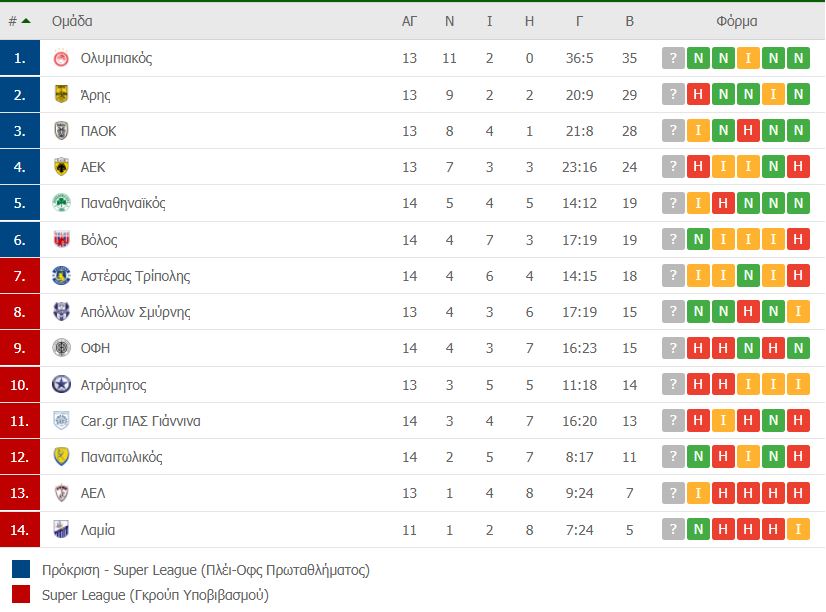The height and width of the screenshot is (612, 826).
Task: Click the Ολυμπιακός team crest icon
Action: point(61,58)
